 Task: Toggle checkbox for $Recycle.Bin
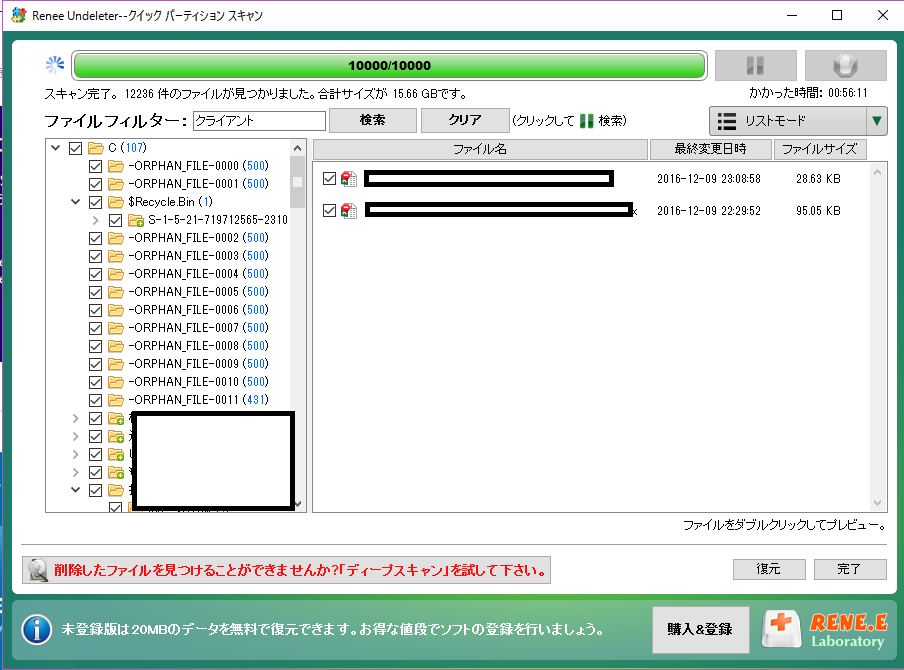point(96,202)
